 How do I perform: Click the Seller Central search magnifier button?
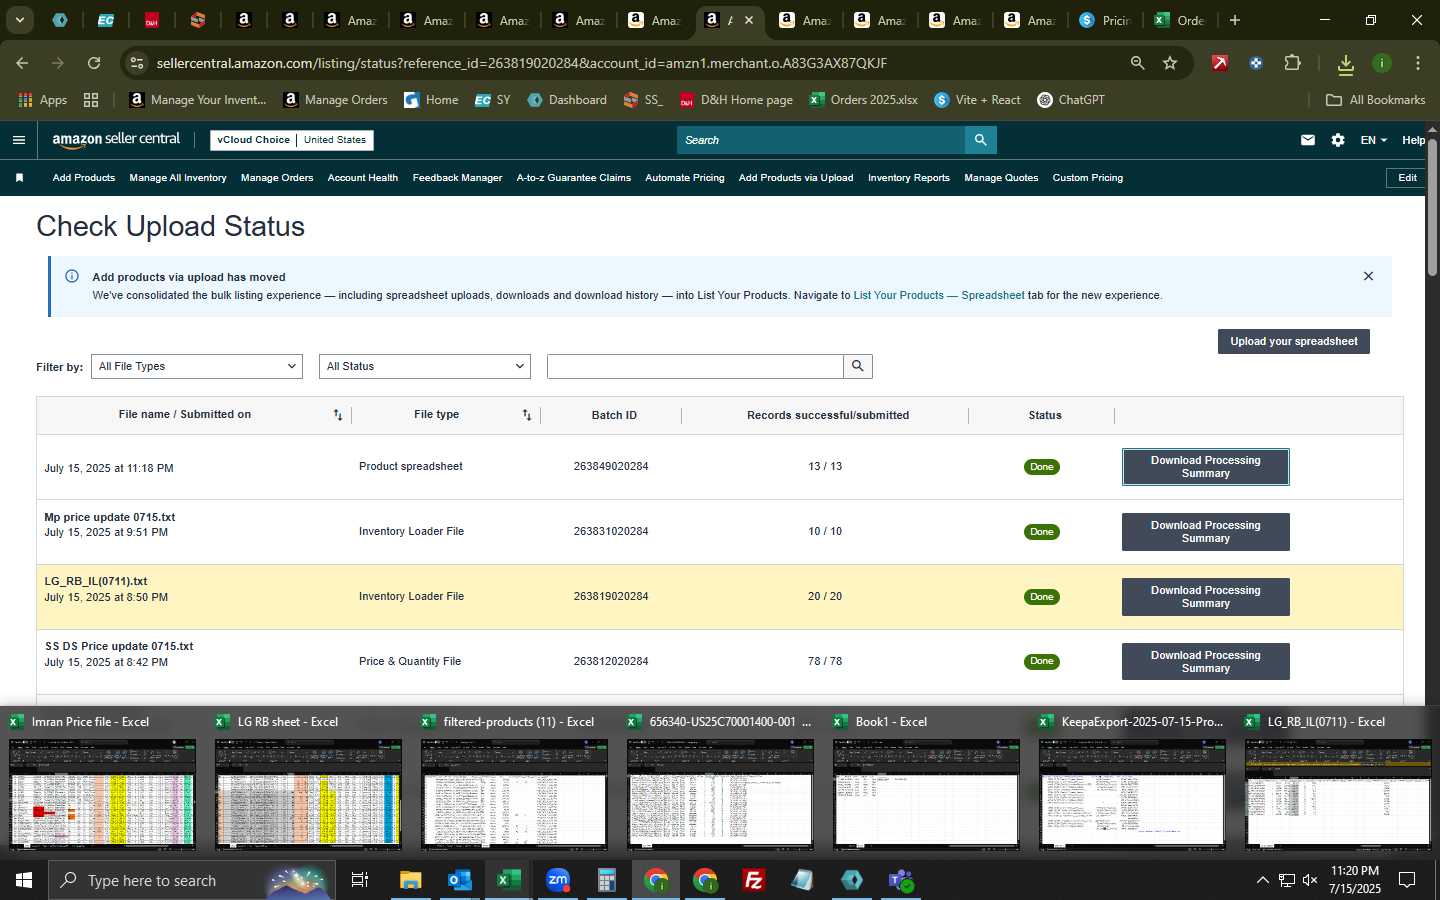click(981, 140)
